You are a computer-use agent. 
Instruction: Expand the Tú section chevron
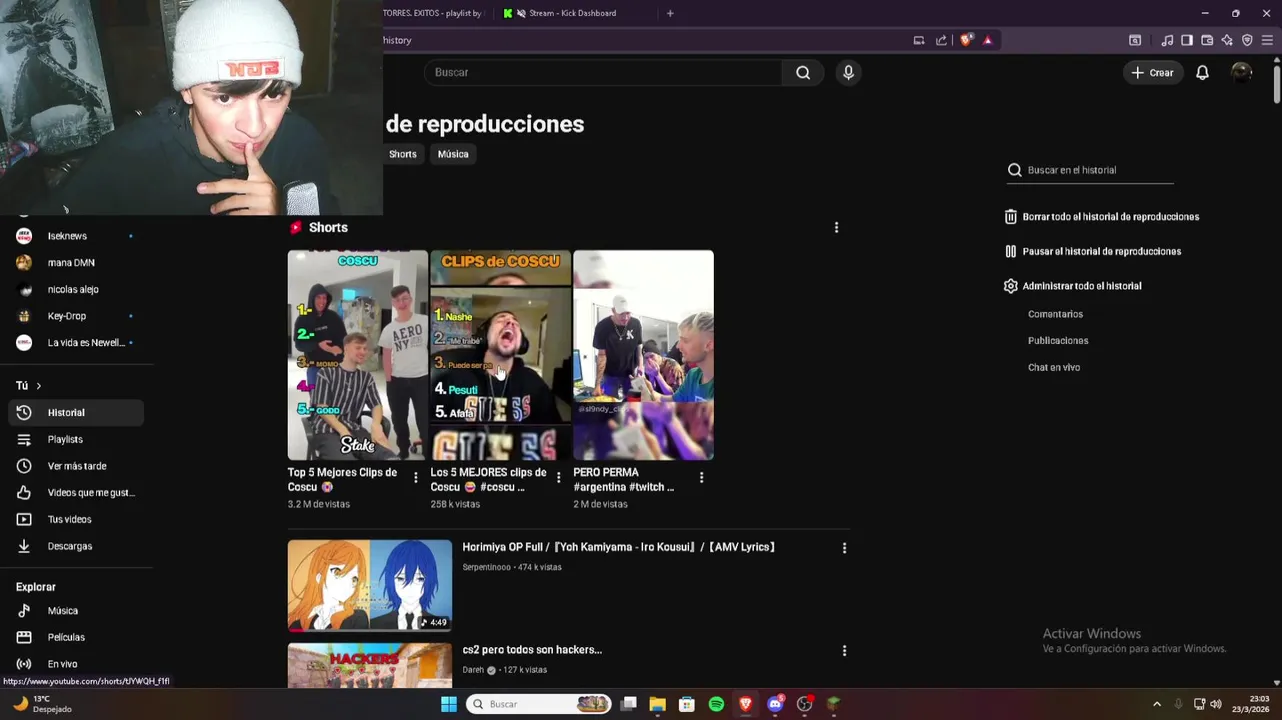pyautogui.click(x=39, y=386)
